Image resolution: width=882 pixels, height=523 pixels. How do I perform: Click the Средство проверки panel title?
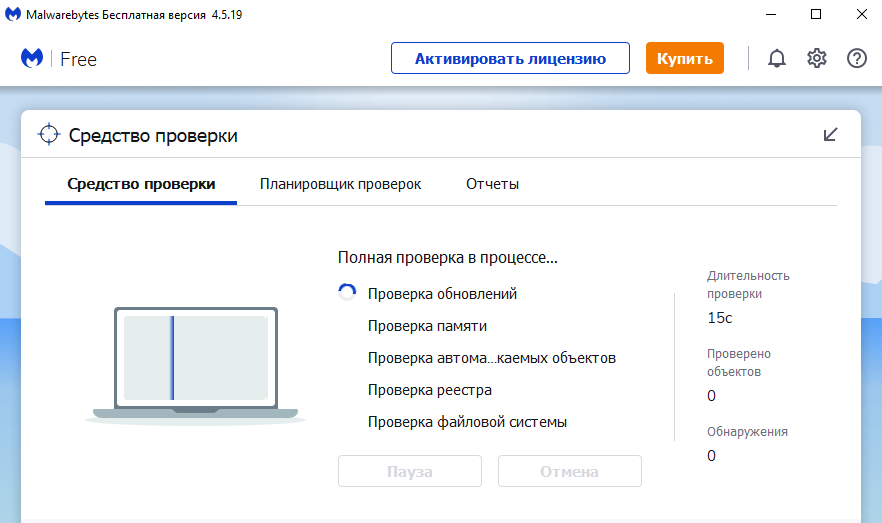click(x=153, y=136)
